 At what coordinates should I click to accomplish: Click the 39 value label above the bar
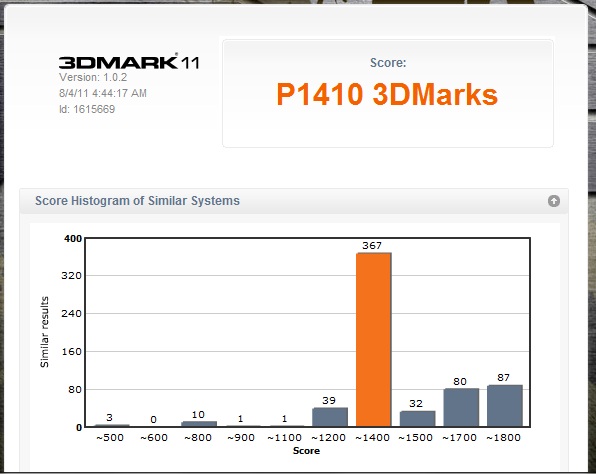click(x=329, y=400)
